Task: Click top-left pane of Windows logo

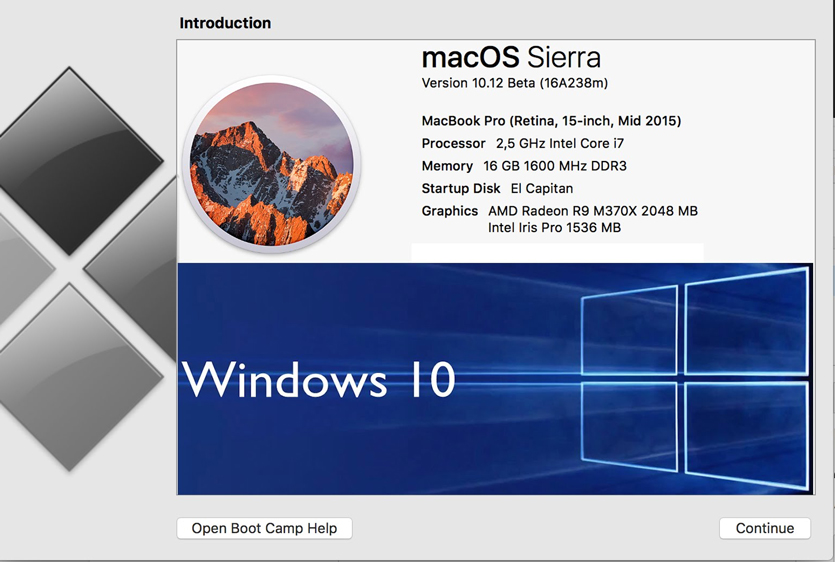Action: [627, 332]
